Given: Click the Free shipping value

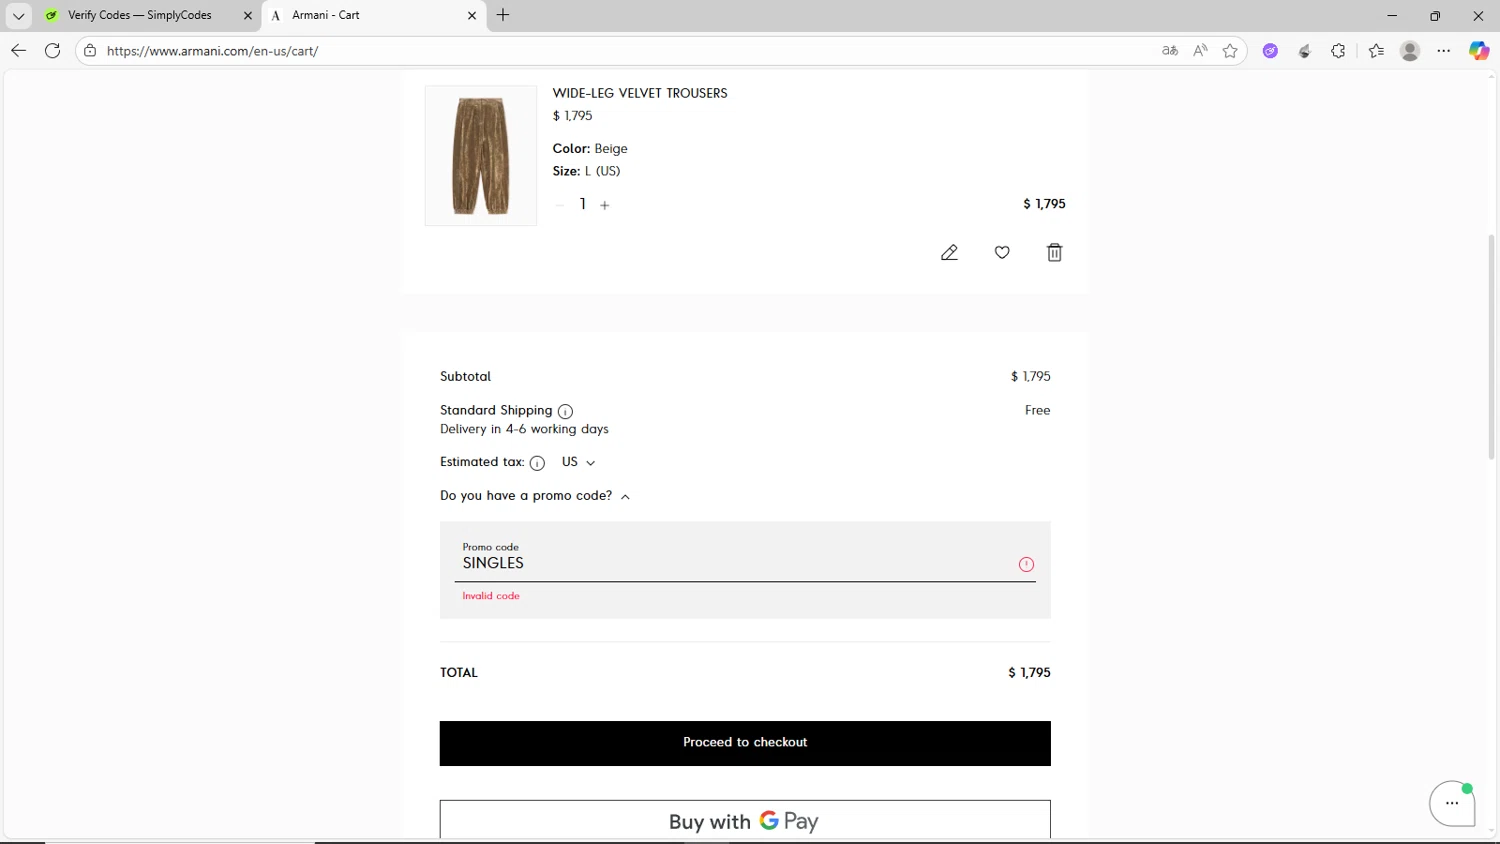Looking at the screenshot, I should tap(1038, 411).
